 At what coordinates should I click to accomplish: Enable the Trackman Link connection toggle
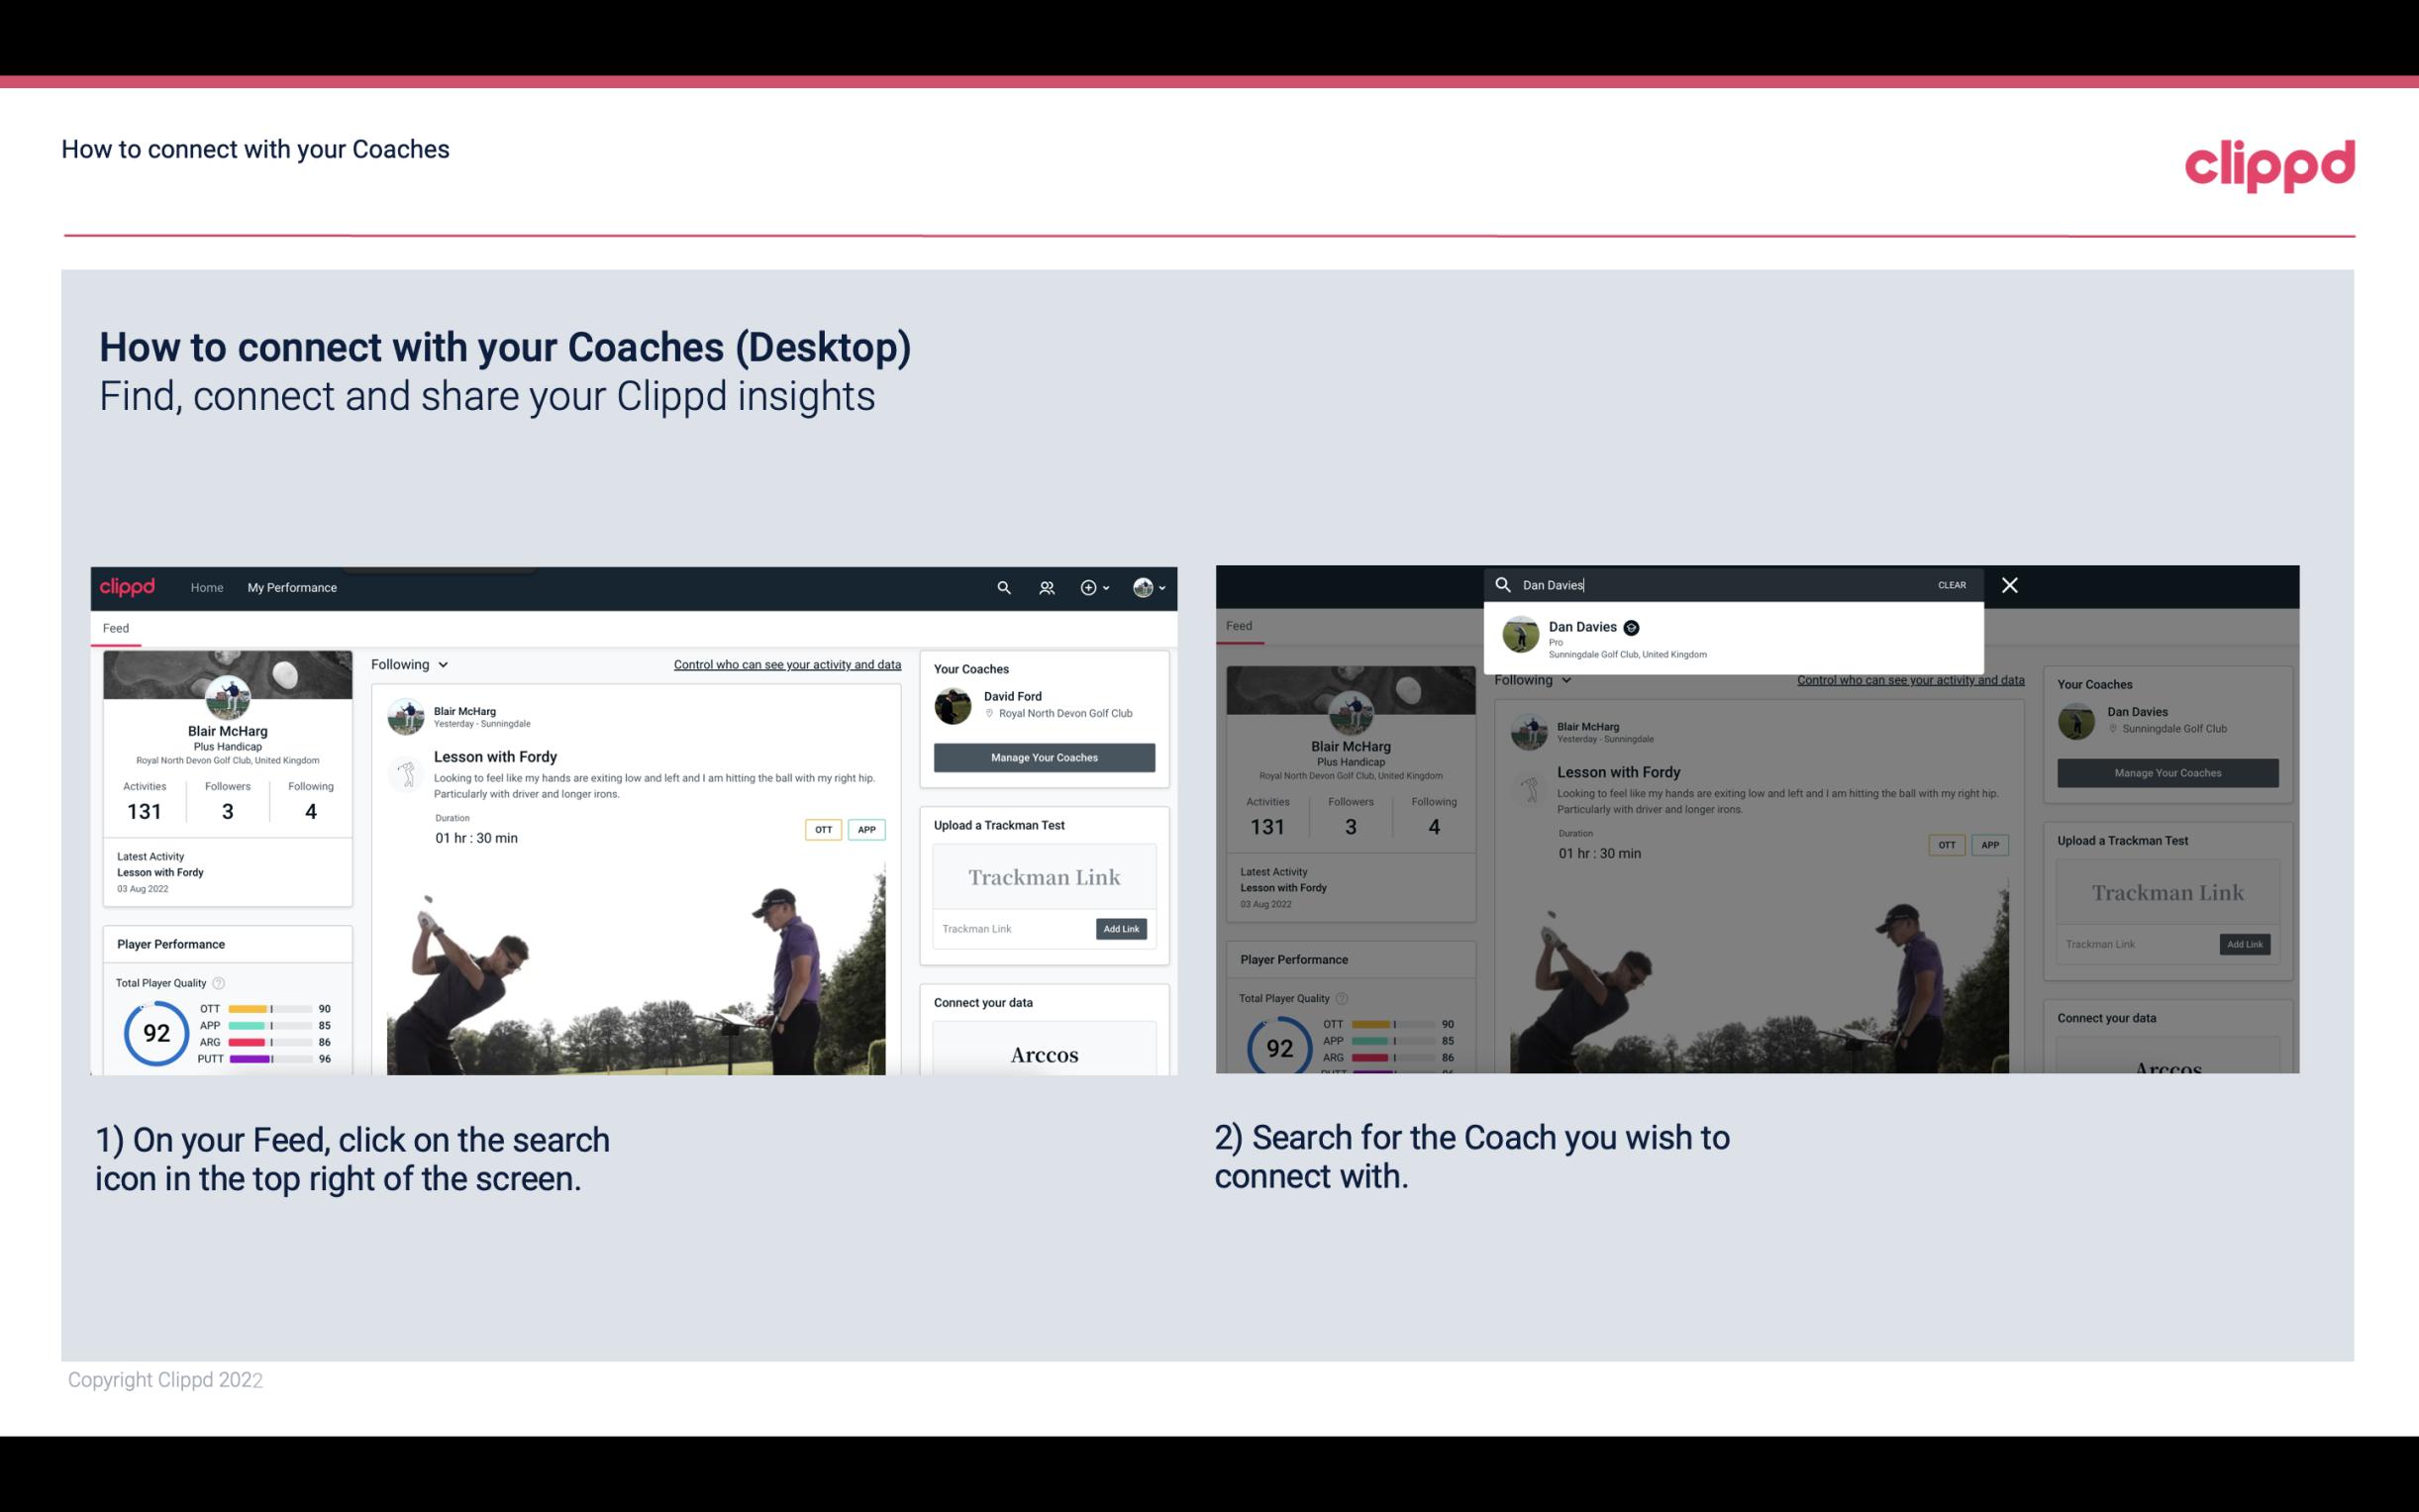point(1122,929)
